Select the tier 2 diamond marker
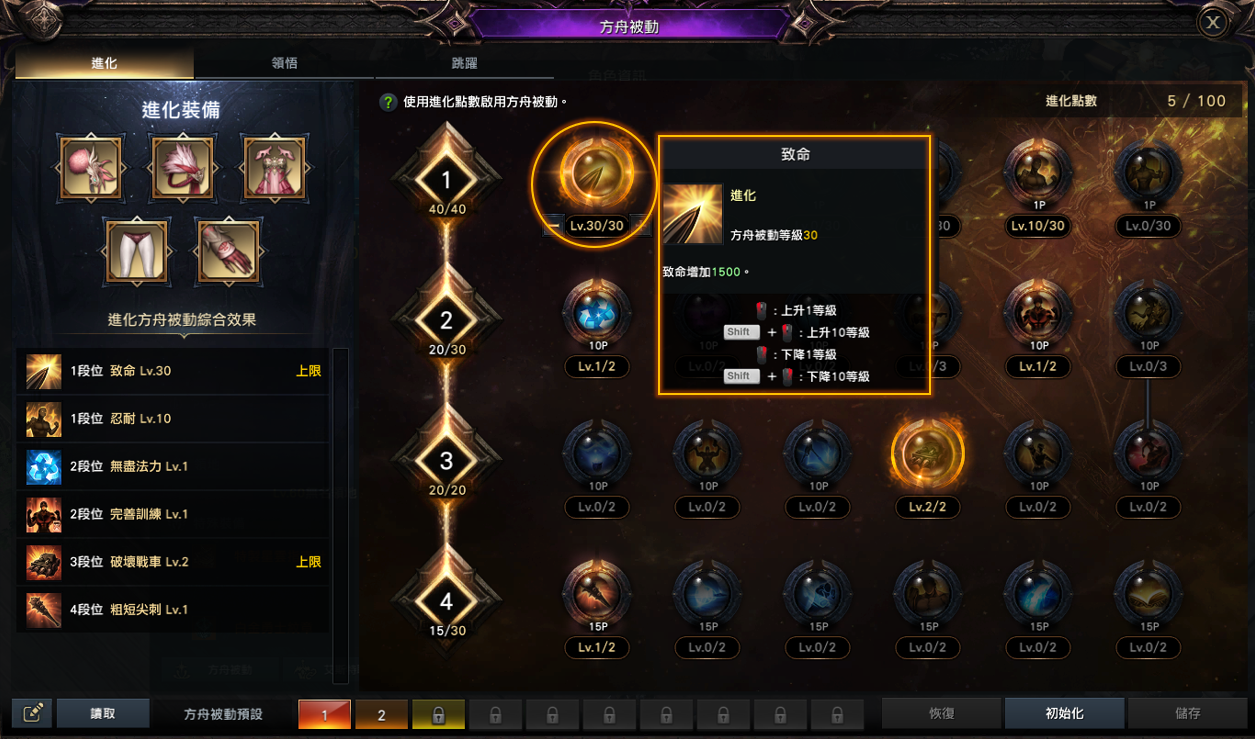This screenshot has width=1255, height=739. coord(446,320)
